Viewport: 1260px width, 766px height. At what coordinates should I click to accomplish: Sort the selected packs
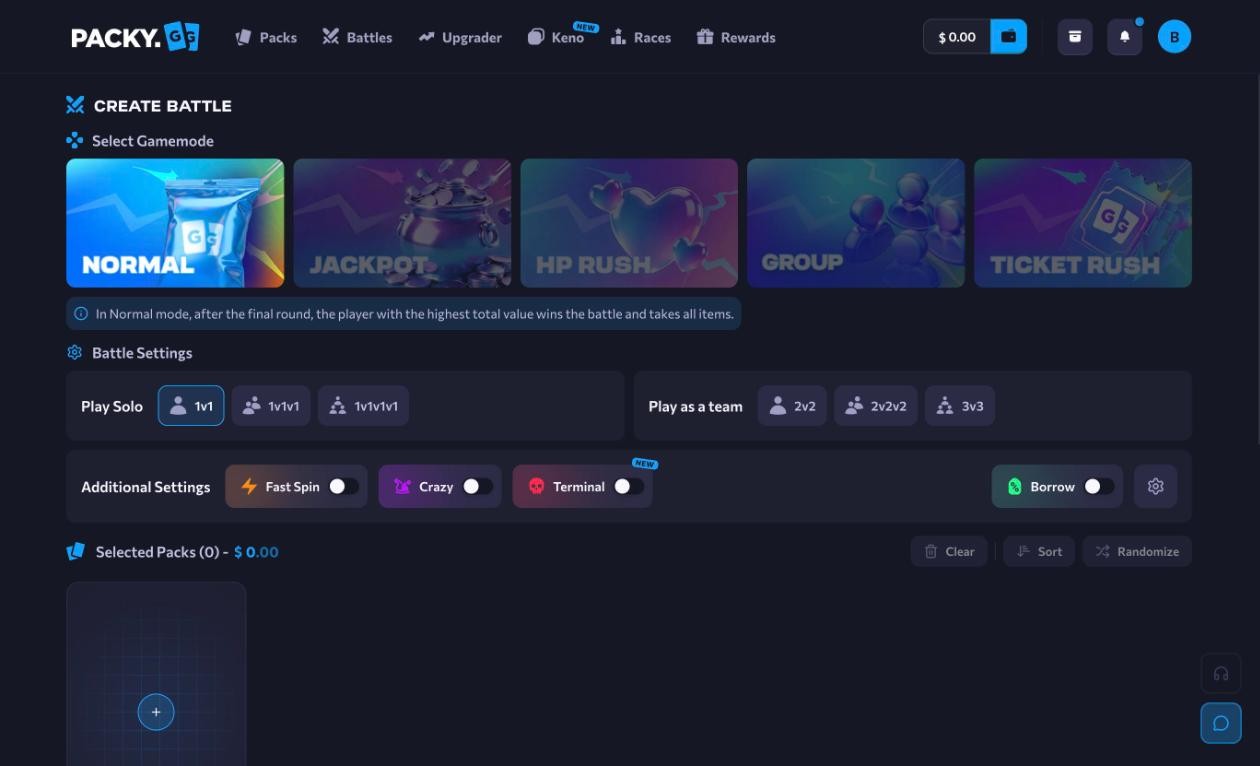coord(1039,551)
